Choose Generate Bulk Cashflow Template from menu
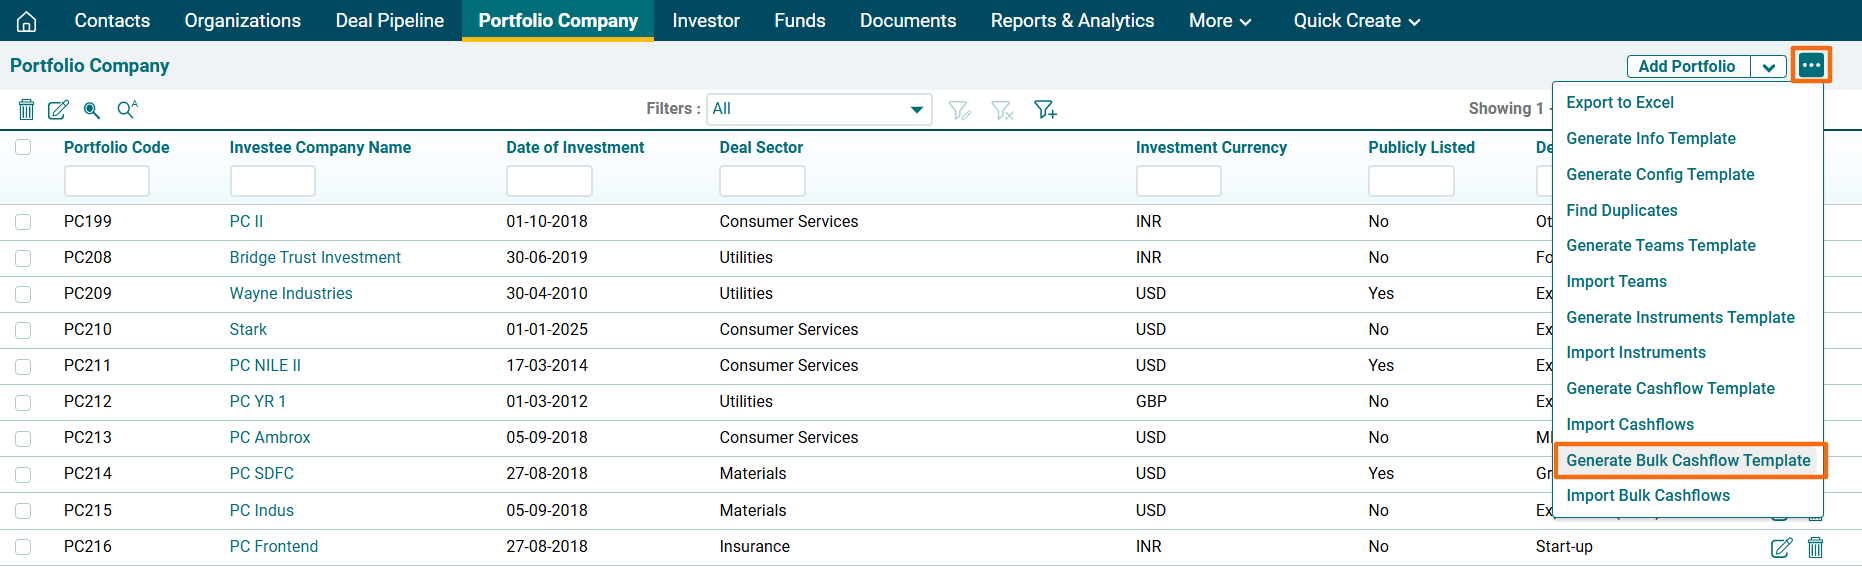Image resolution: width=1862 pixels, height=567 pixels. point(1688,460)
